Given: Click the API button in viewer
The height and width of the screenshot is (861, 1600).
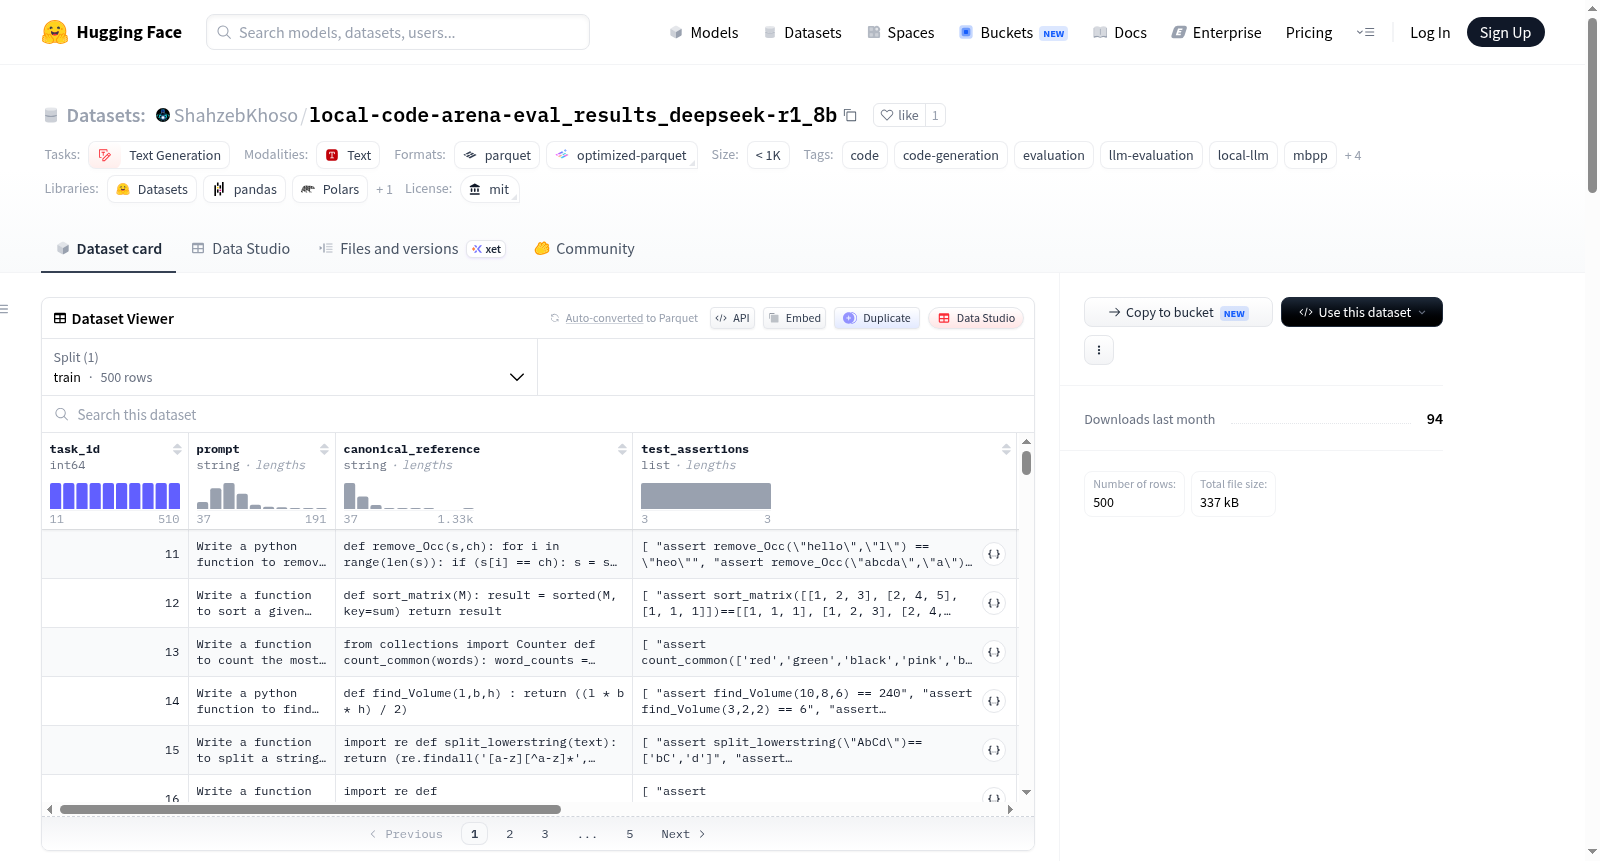Looking at the screenshot, I should click(x=732, y=318).
